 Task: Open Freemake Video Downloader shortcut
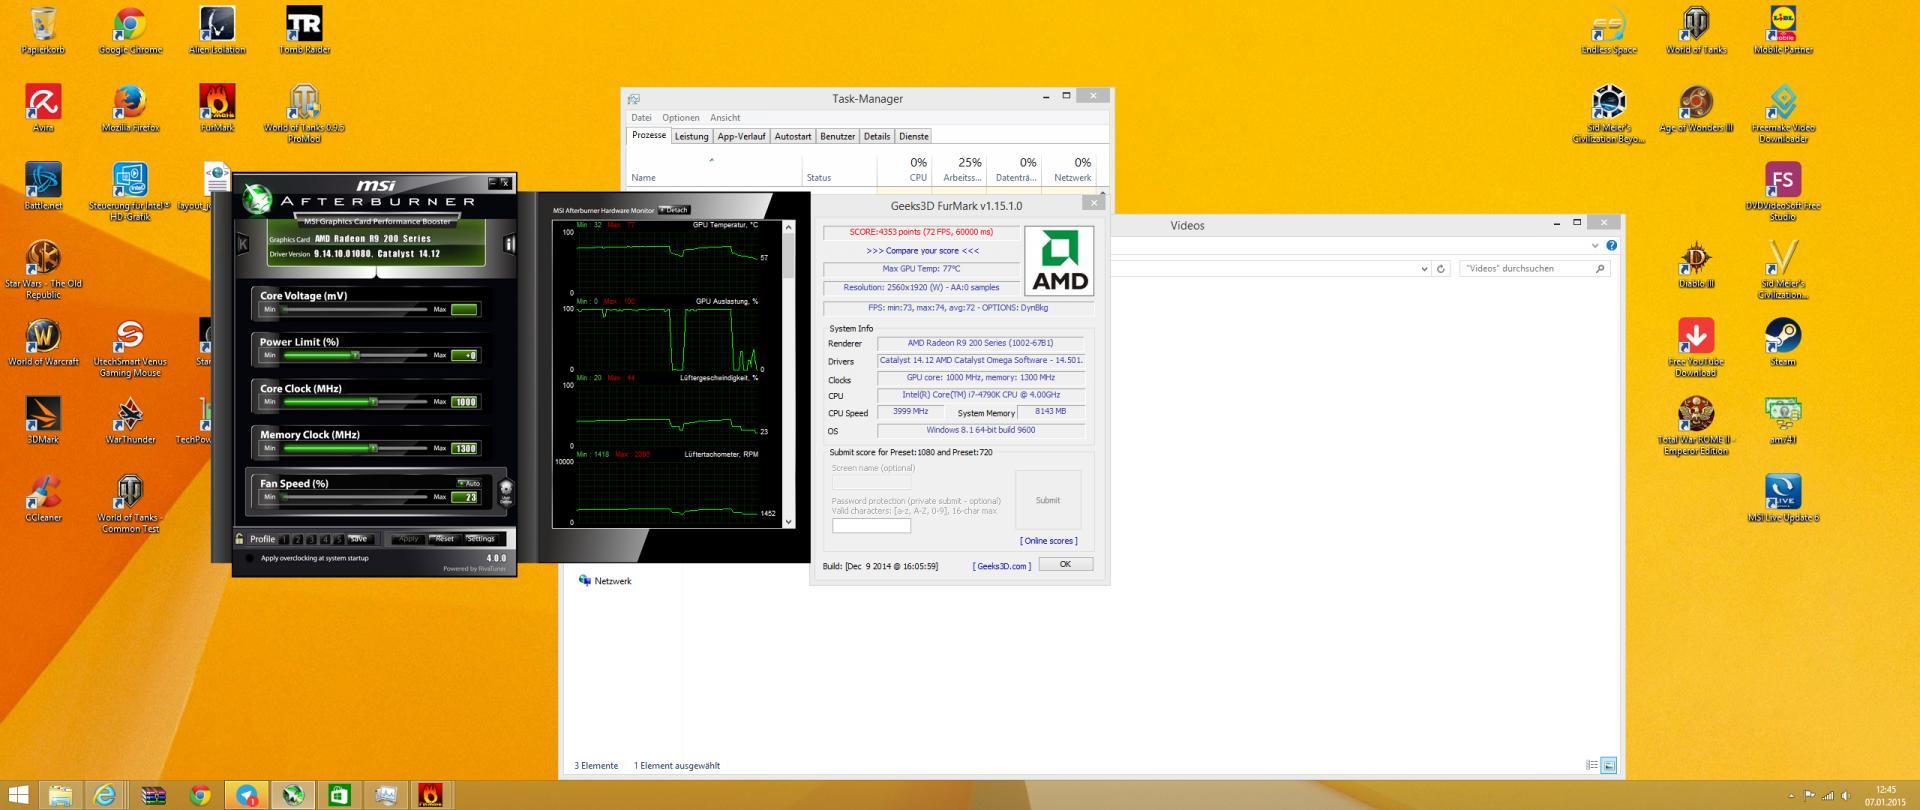tap(1783, 113)
